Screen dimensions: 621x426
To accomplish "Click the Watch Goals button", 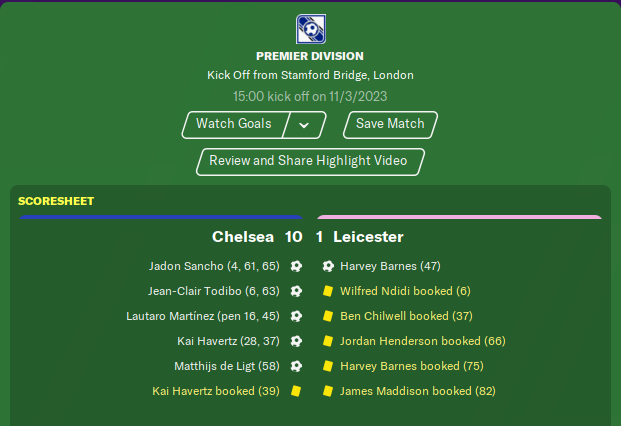I will click(x=234, y=125).
